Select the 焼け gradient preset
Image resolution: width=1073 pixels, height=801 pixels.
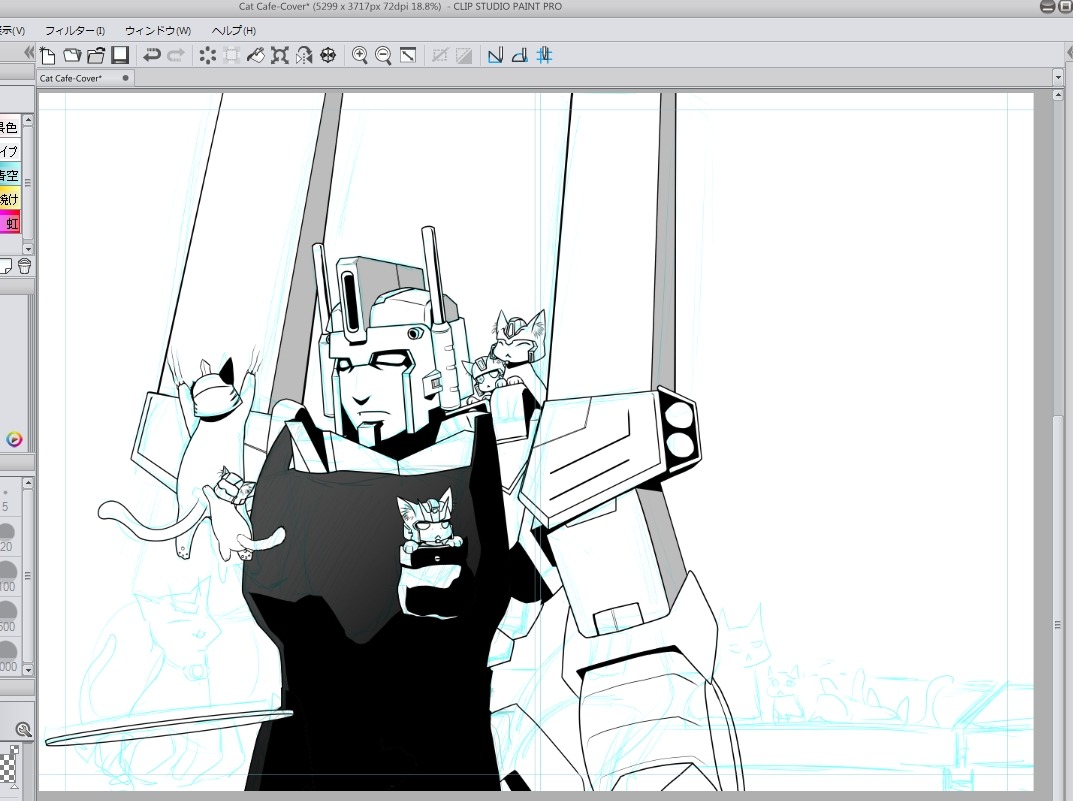pos(10,200)
